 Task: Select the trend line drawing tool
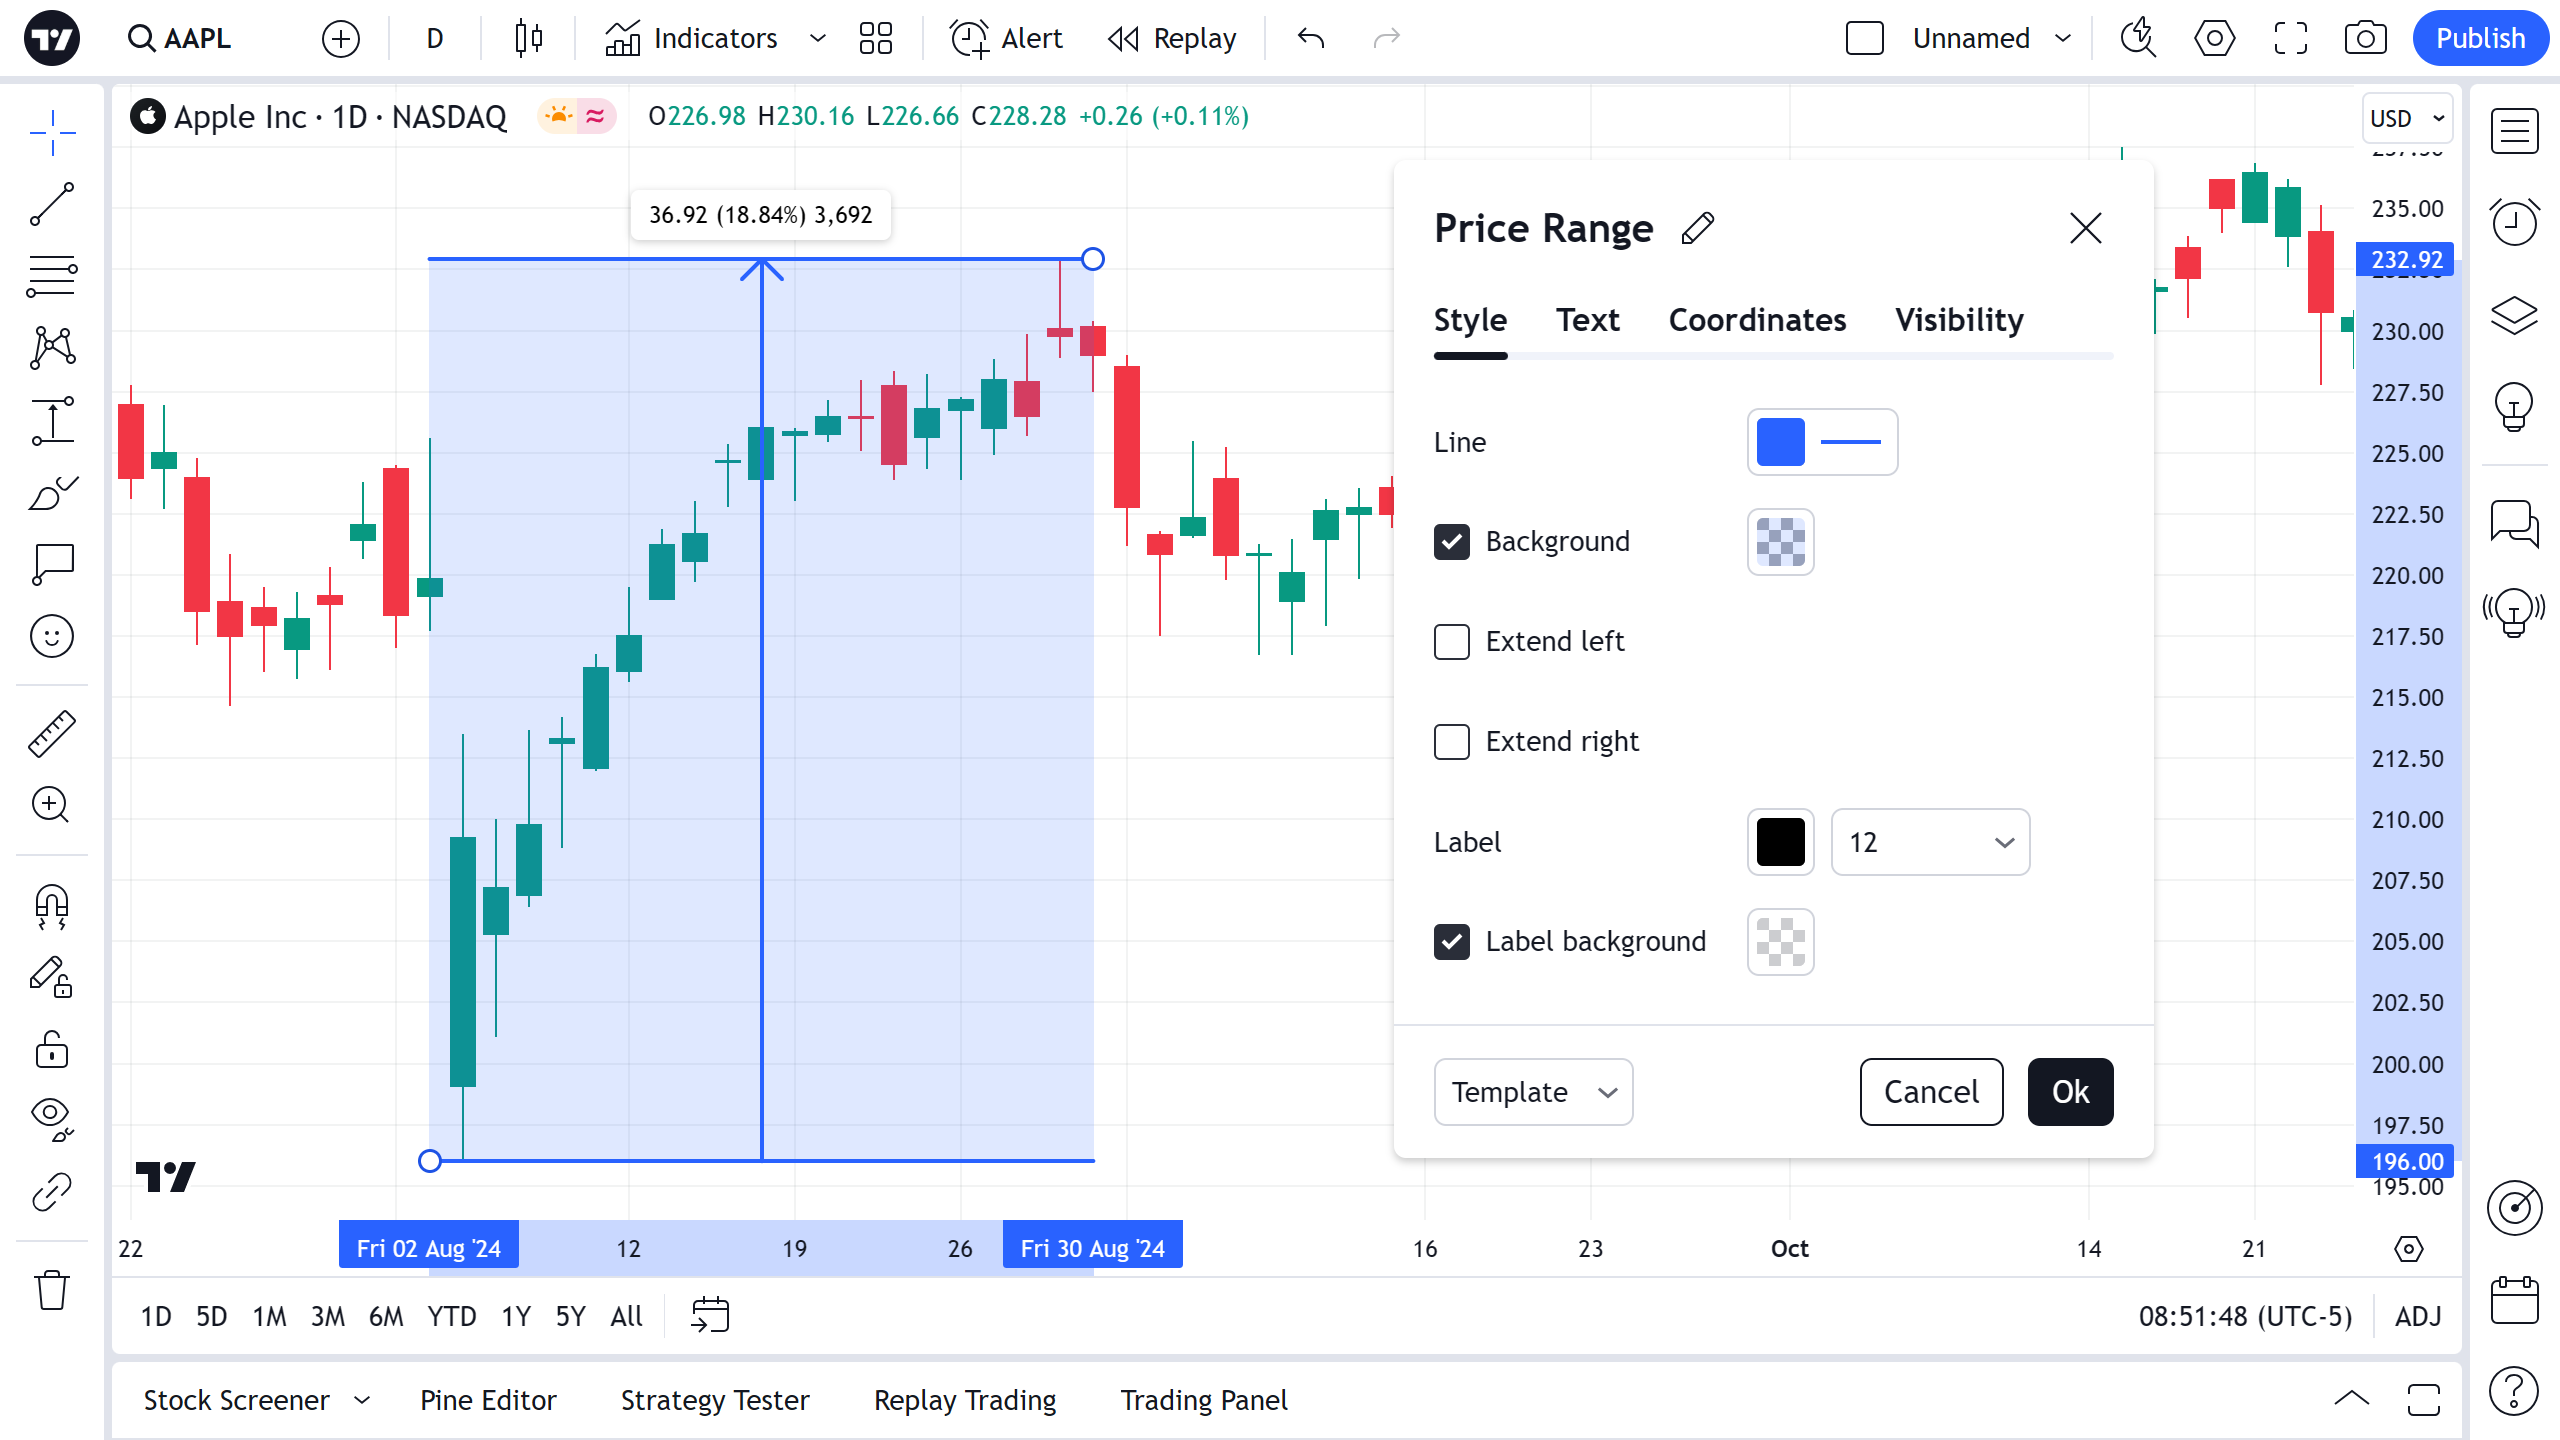tap(52, 204)
